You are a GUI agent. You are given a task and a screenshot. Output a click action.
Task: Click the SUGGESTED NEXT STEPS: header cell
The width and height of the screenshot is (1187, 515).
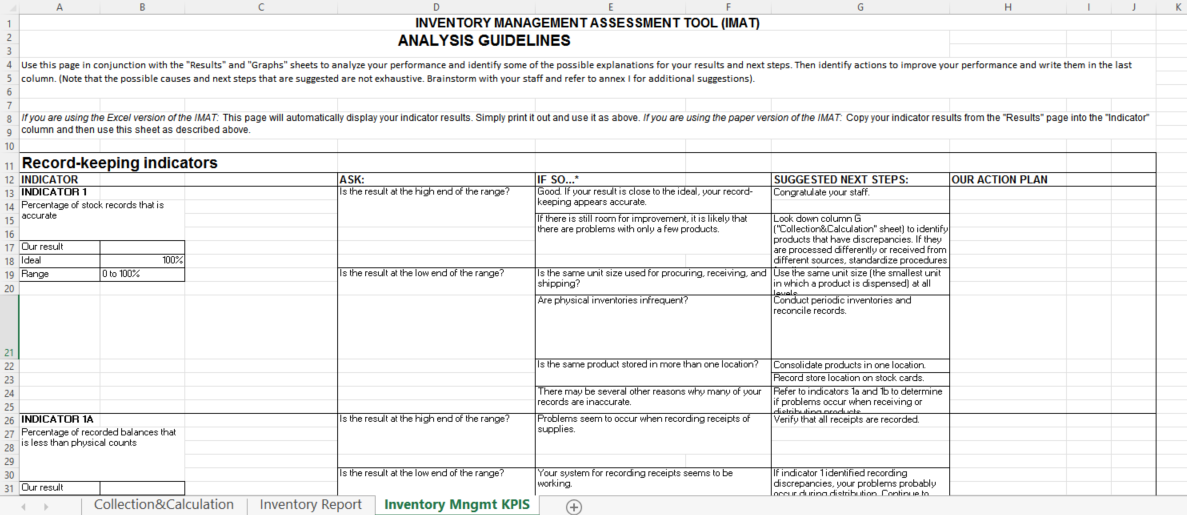pos(860,179)
